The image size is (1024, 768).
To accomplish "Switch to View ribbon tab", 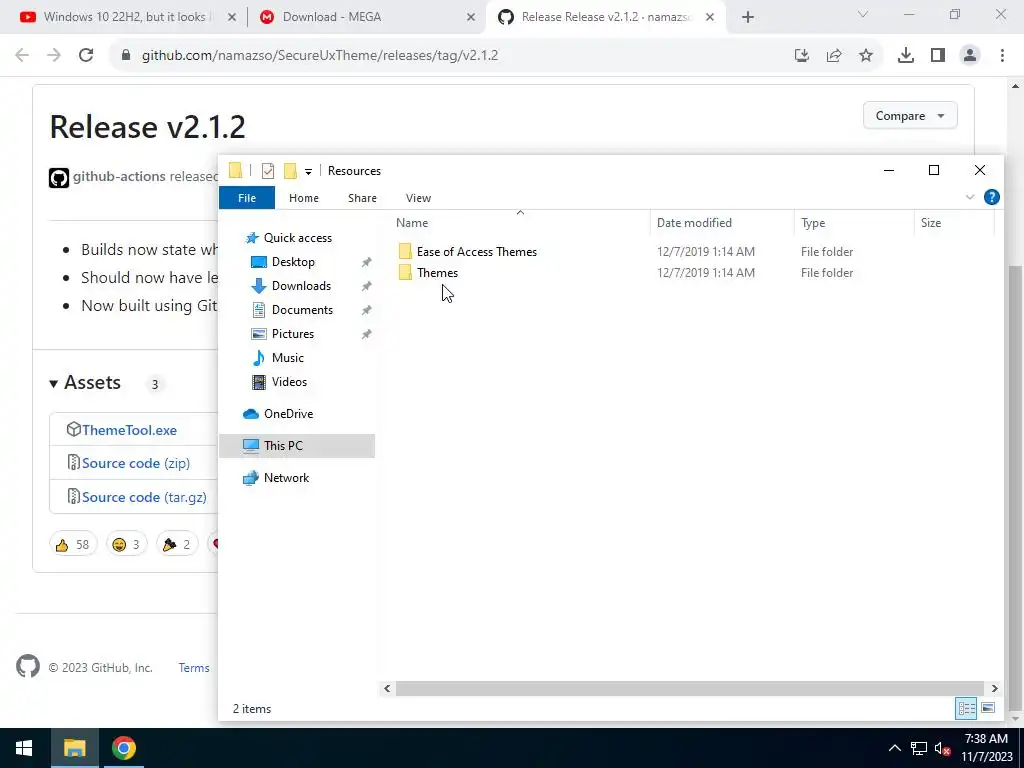I will click(x=418, y=198).
